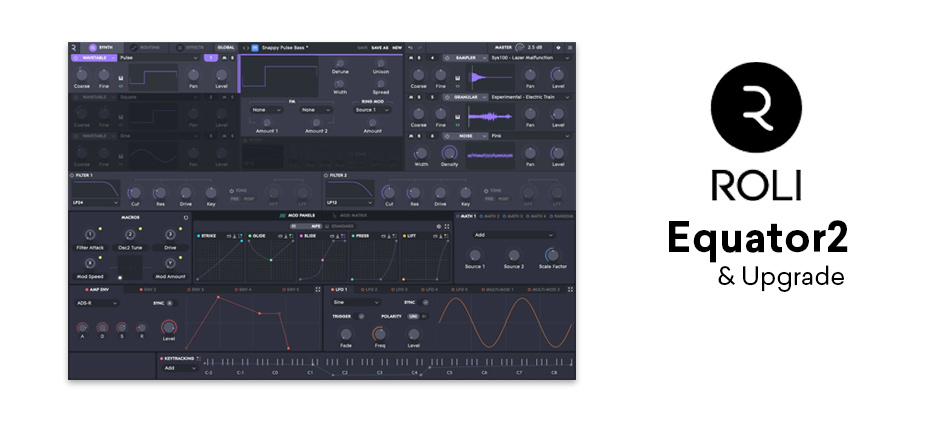This screenshot has width=950, height=426.
Task: Open the Keytracking Add dropdown
Action: coord(181,368)
